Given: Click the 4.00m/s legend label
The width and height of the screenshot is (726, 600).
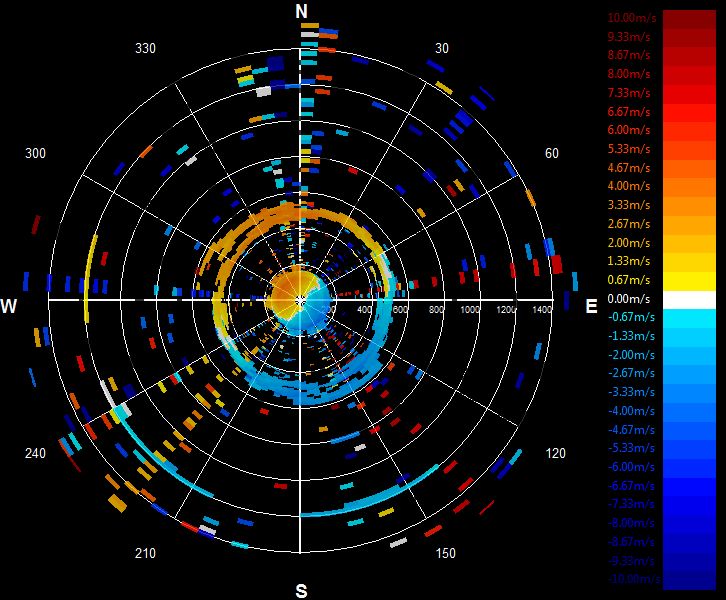Looking at the screenshot, I should coord(629,186).
